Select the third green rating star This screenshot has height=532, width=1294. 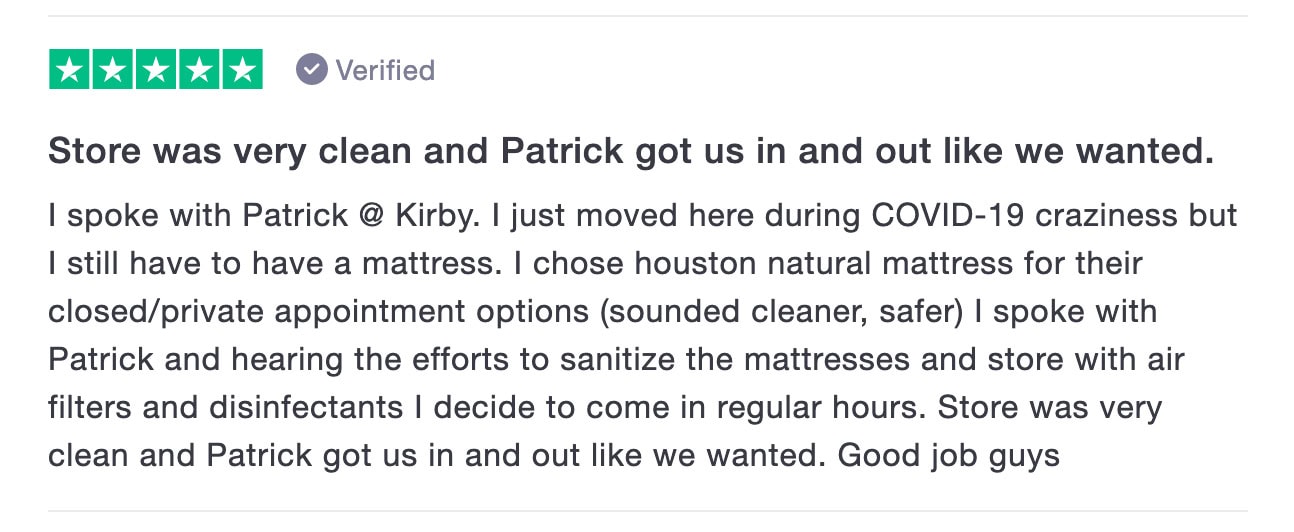[x=156, y=69]
